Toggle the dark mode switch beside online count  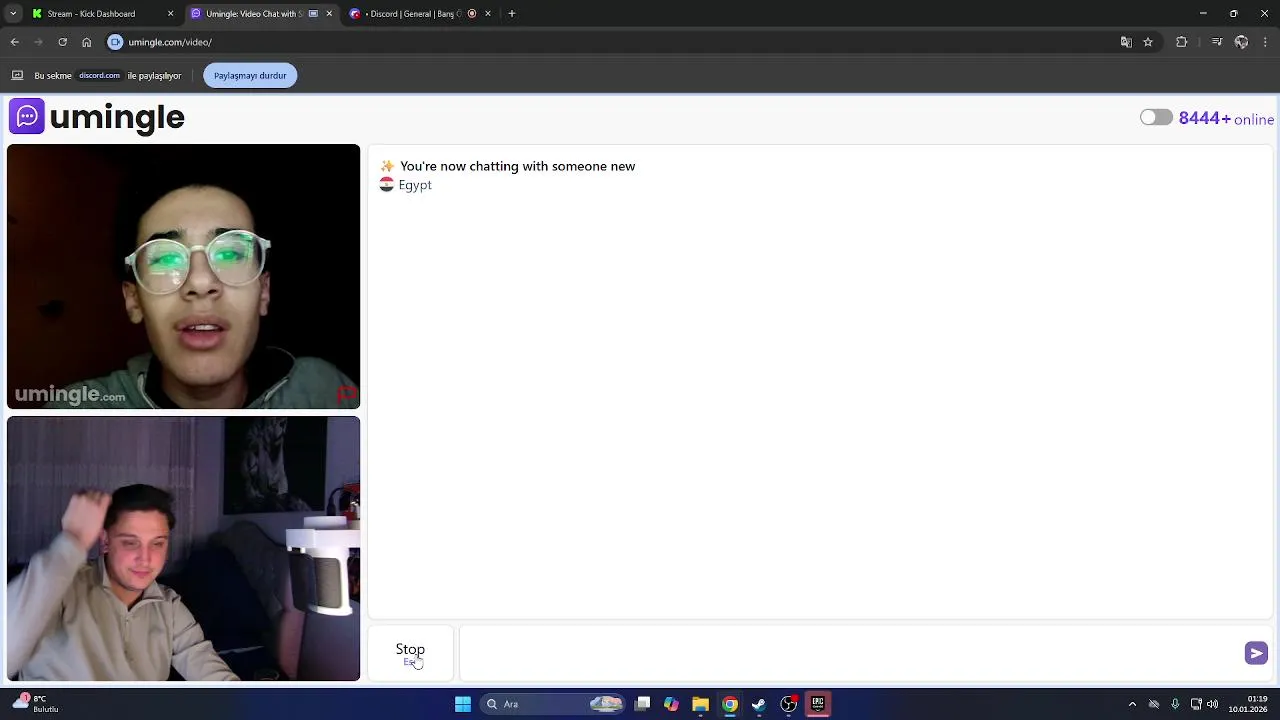[1156, 118]
